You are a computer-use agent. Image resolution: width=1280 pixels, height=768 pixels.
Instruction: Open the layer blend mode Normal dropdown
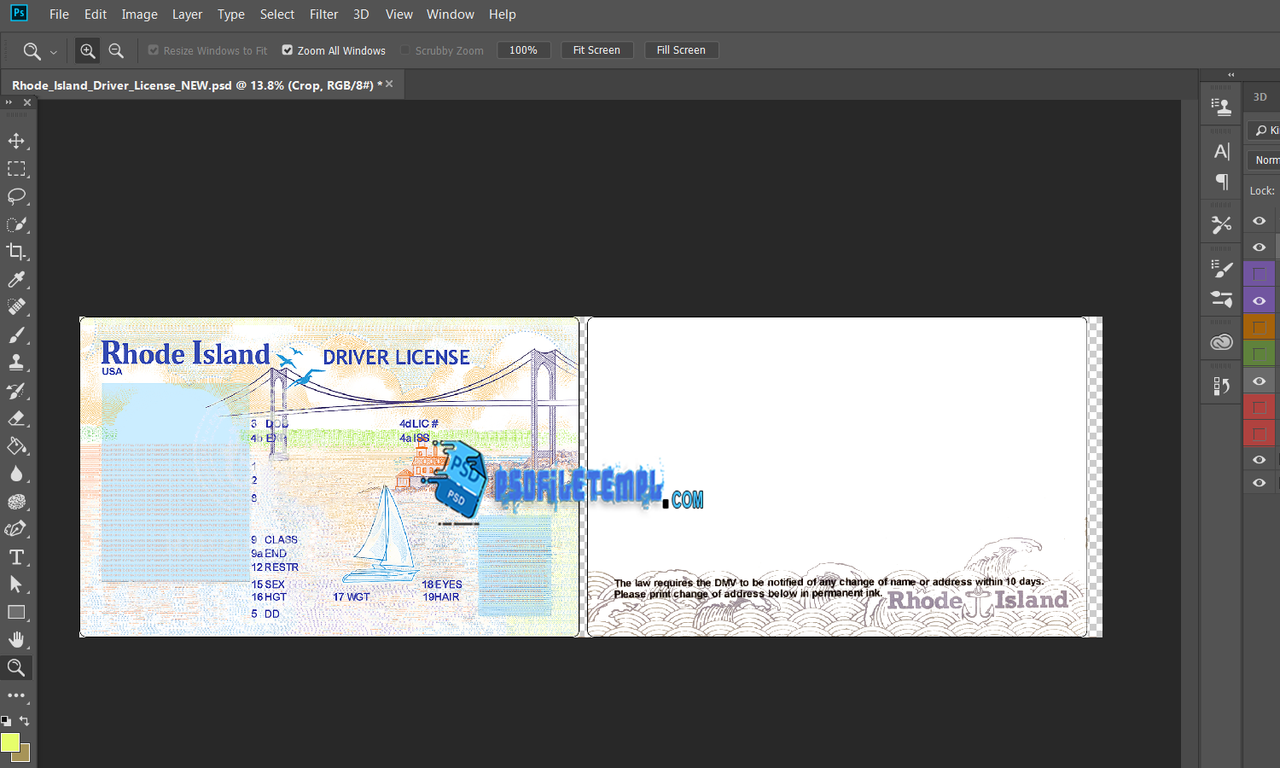(x=1265, y=160)
